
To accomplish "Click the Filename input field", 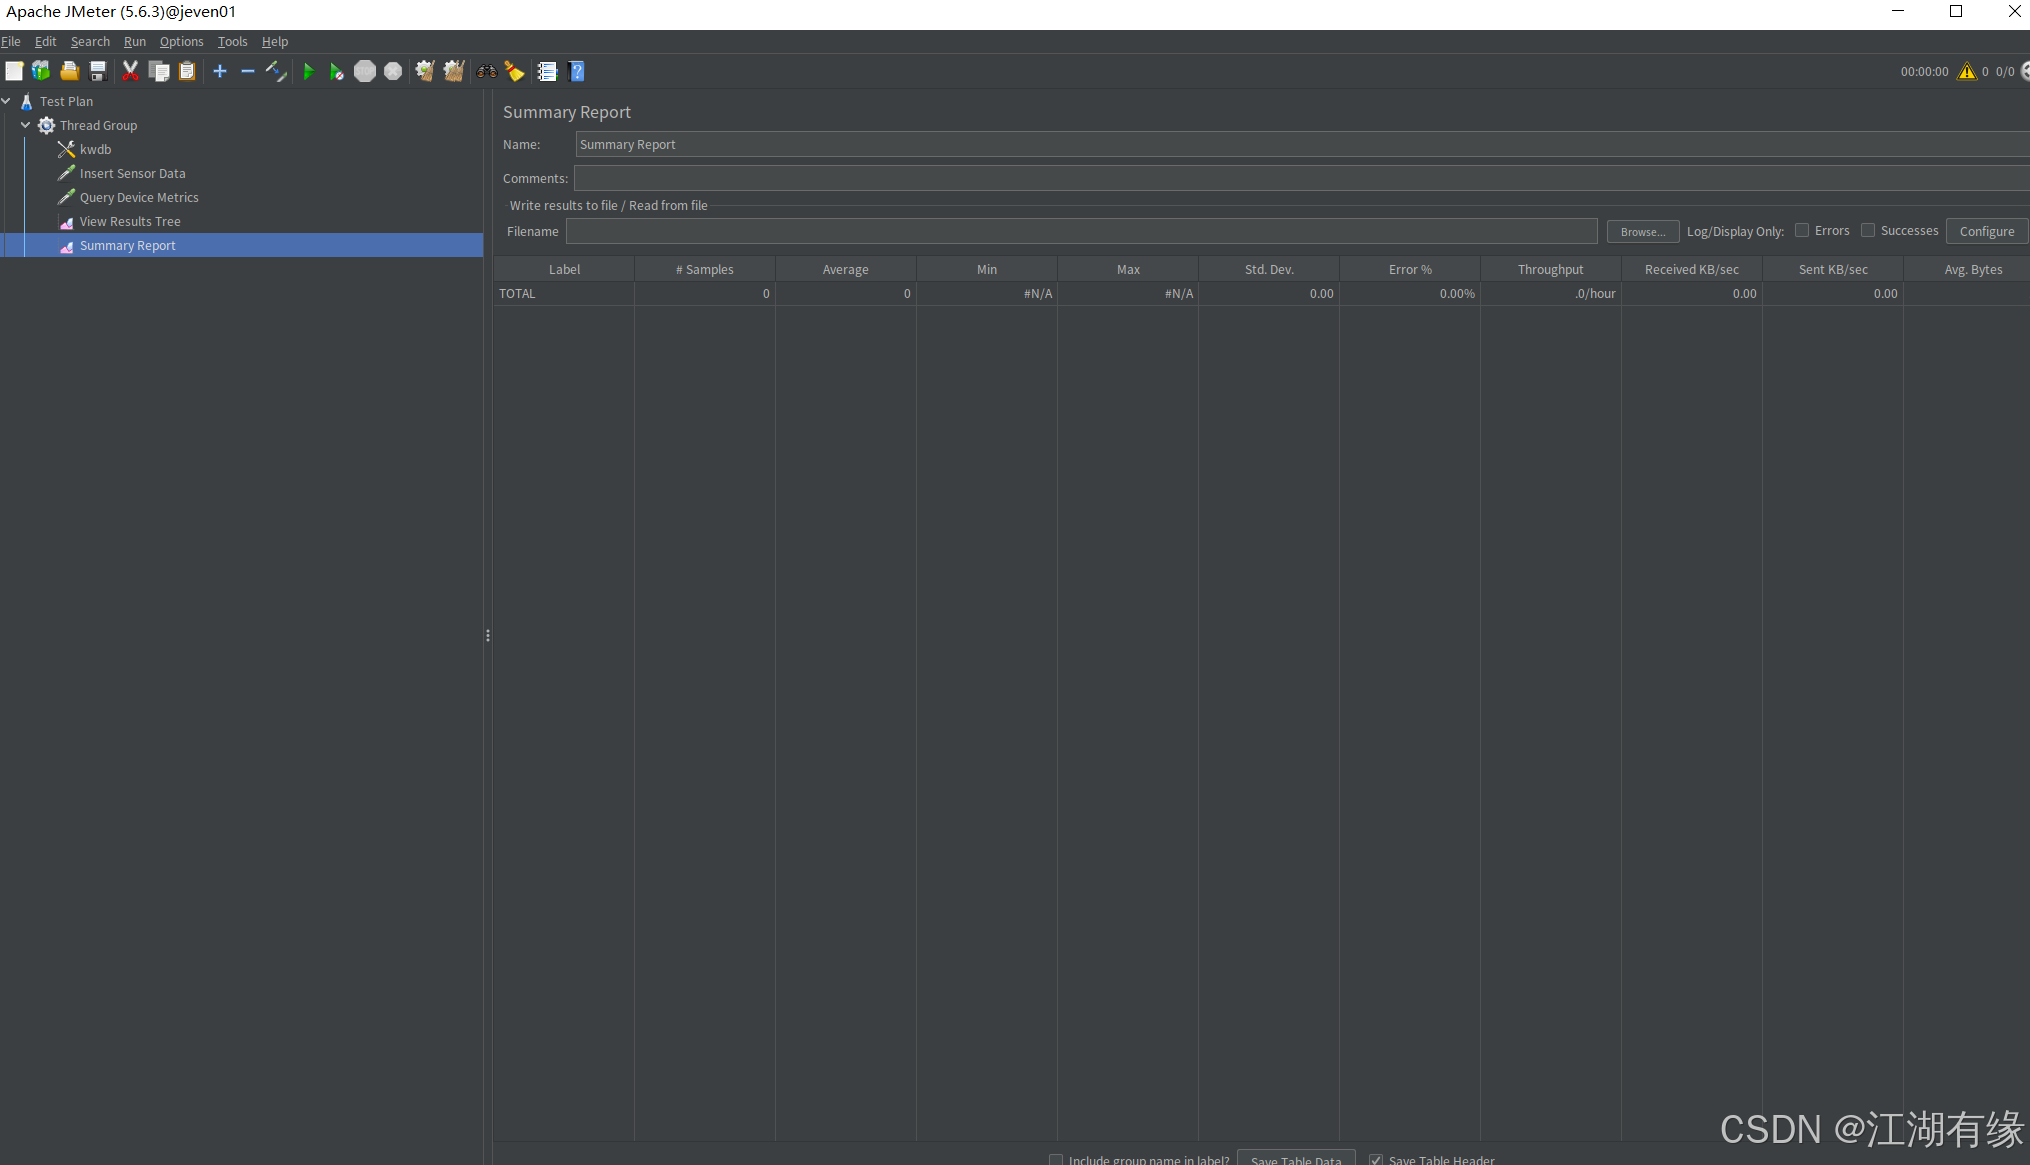I will (x=1080, y=231).
